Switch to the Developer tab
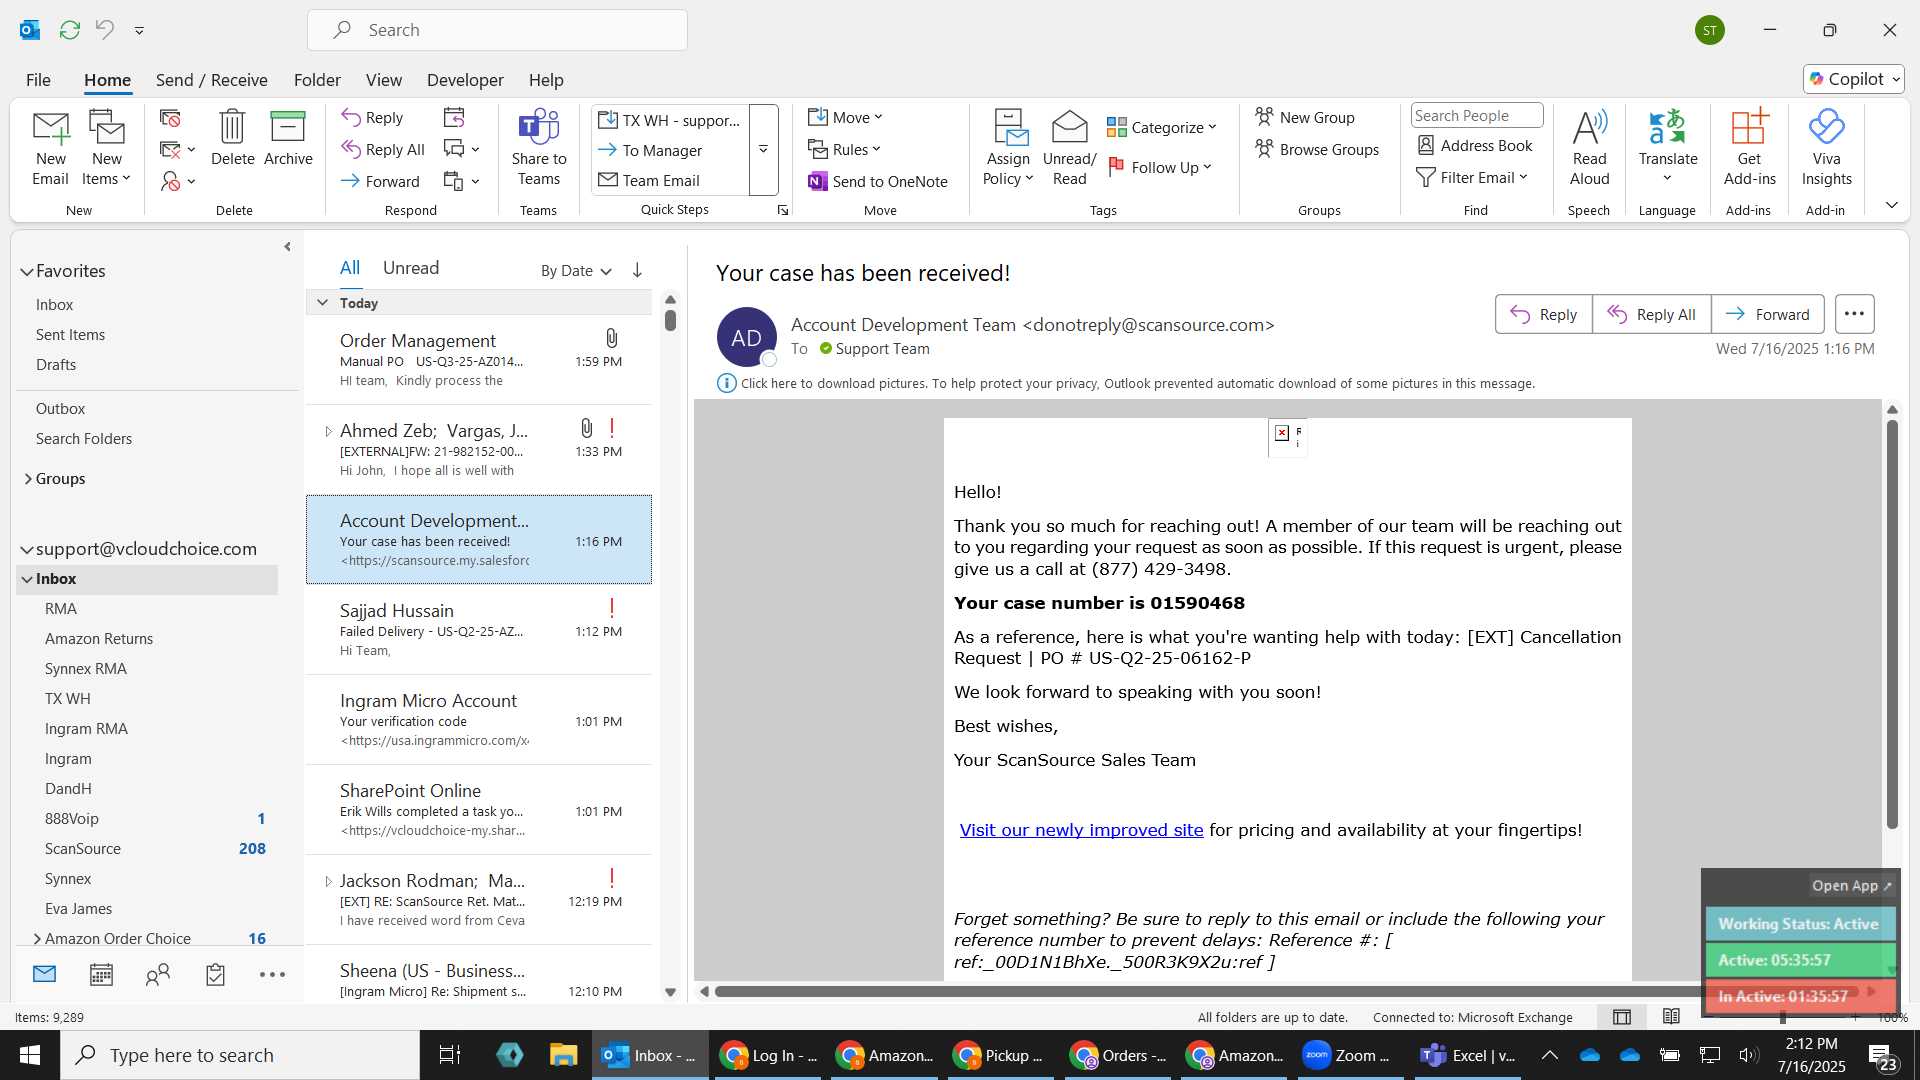This screenshot has width=1920, height=1080. pos(465,79)
